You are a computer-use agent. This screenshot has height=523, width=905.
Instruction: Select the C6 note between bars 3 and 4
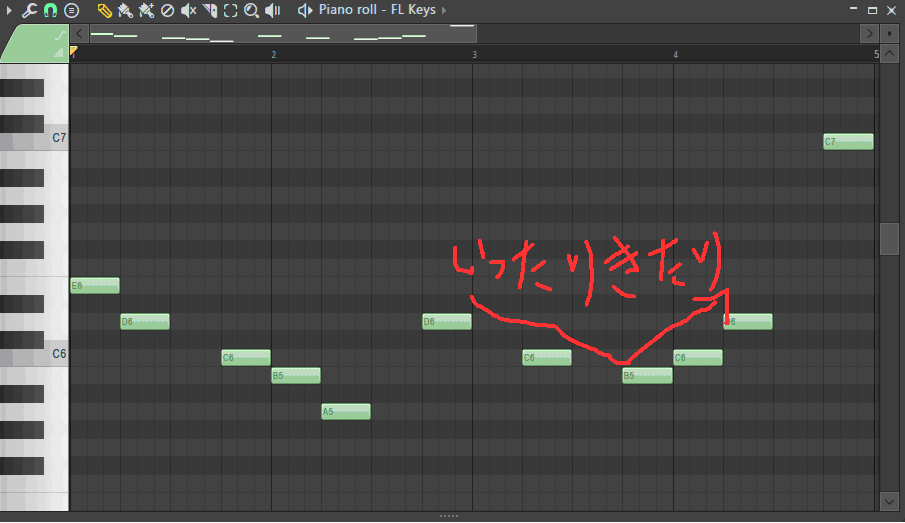point(547,357)
